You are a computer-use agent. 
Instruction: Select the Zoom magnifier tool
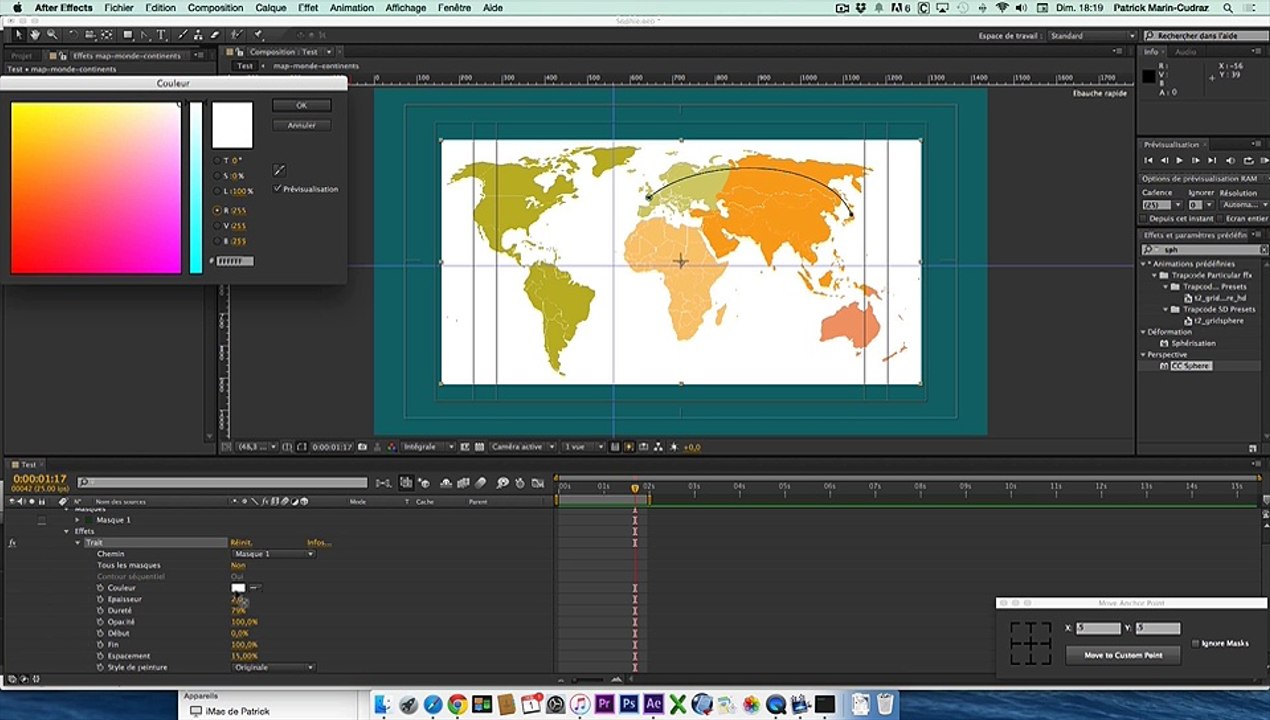[52, 35]
